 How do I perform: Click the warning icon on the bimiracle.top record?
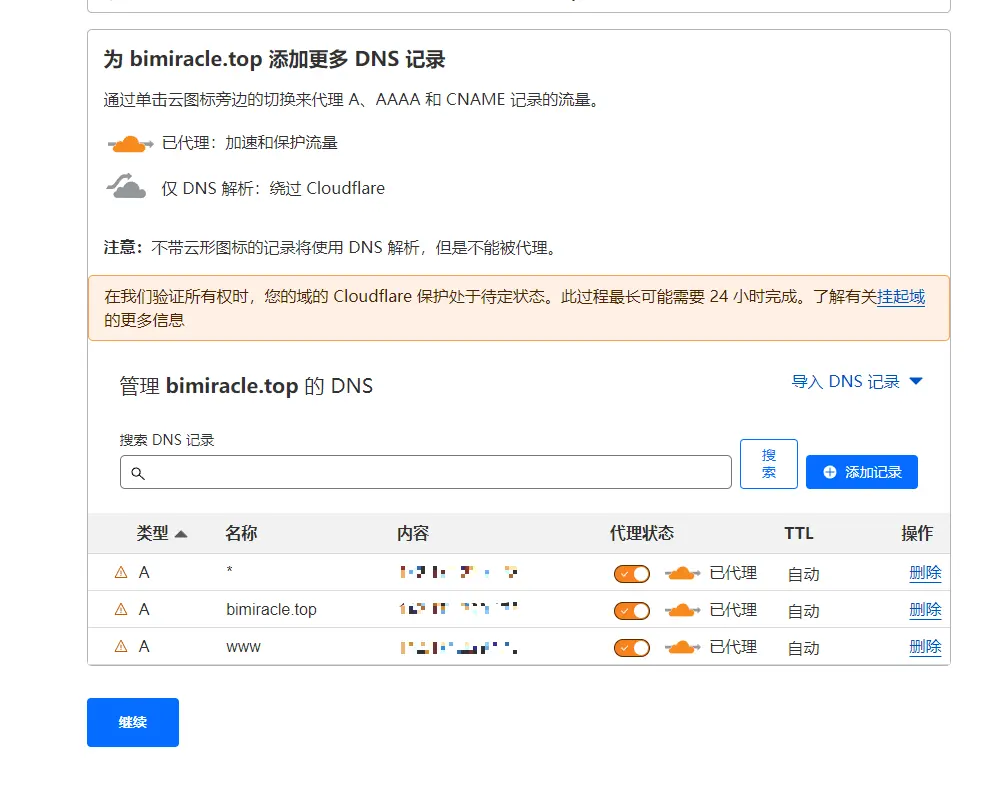click(x=121, y=609)
